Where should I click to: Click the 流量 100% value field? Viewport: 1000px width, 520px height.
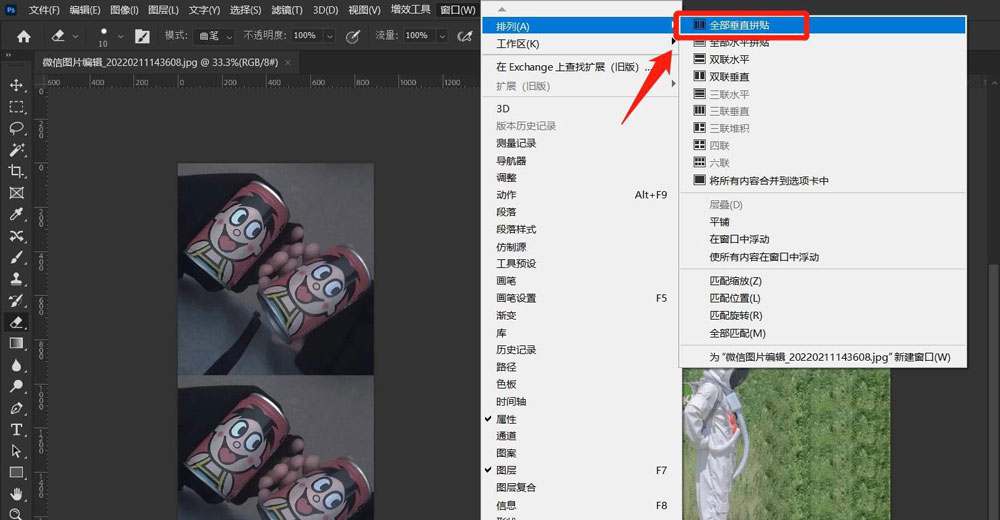420,36
